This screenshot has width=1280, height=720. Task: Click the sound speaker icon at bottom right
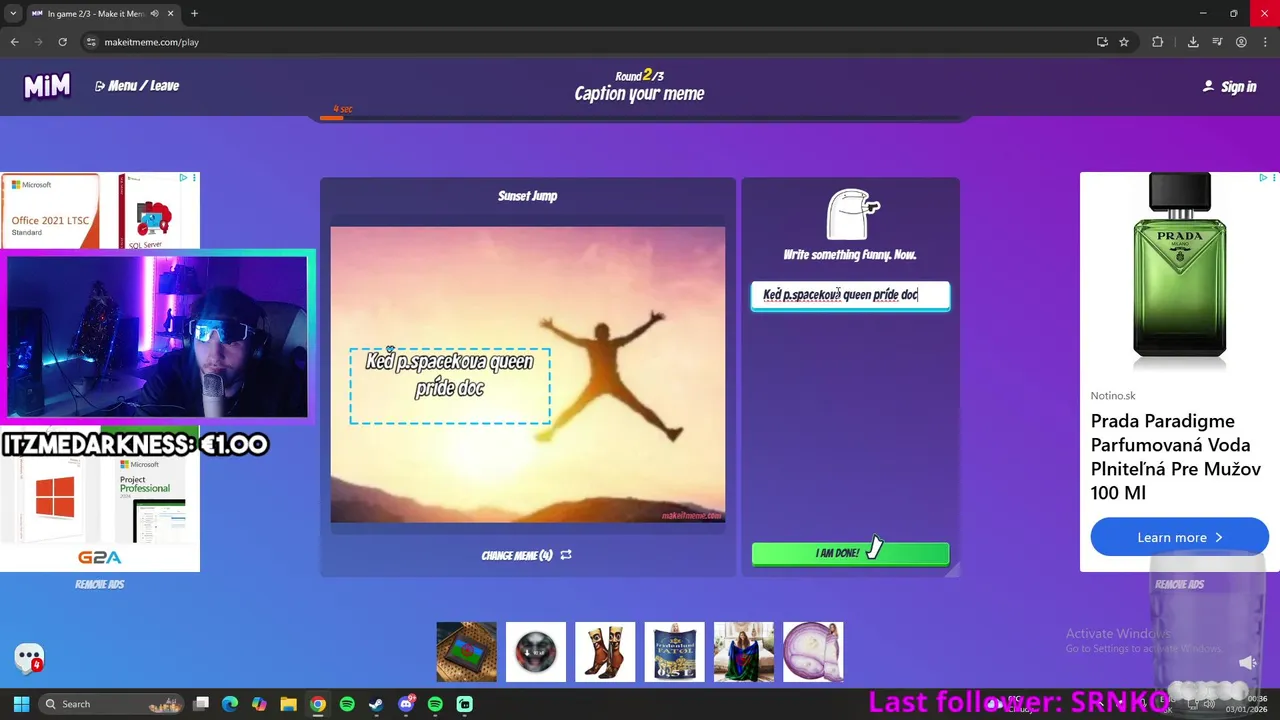coord(1247,662)
